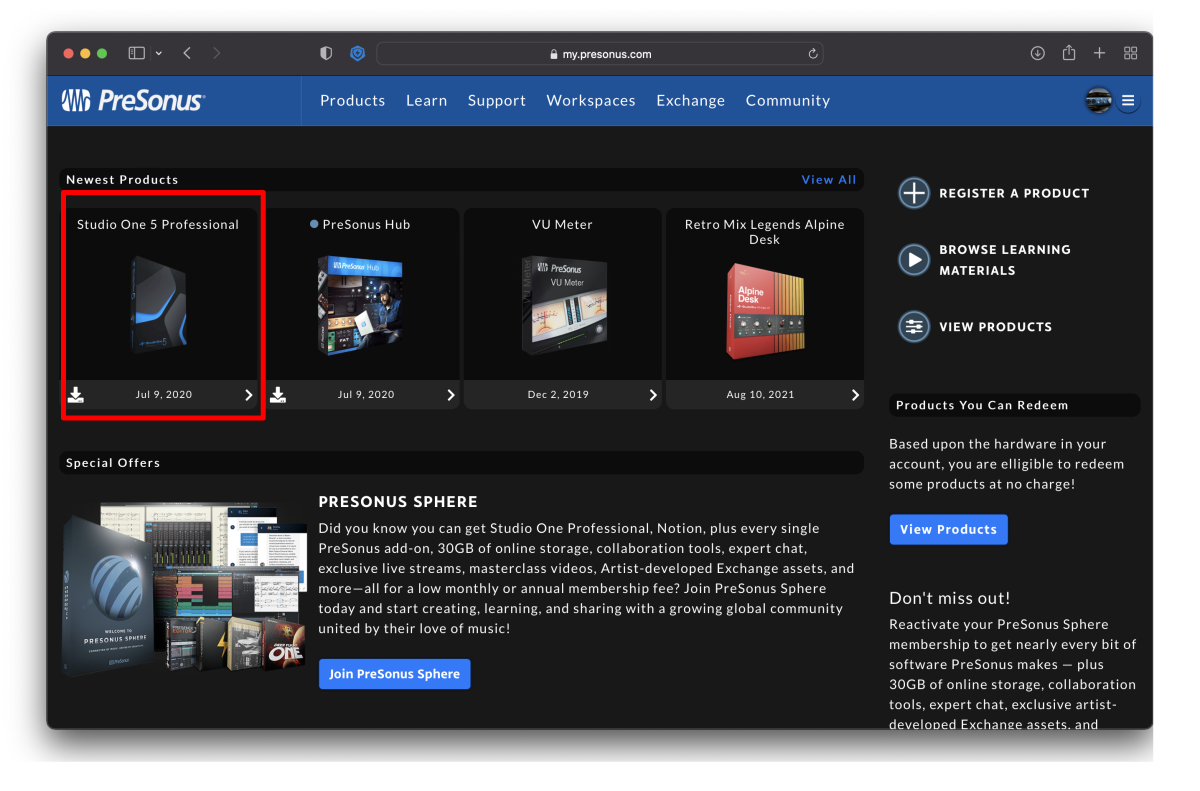Show Safari downloads
1200x791 pixels.
click(1038, 53)
